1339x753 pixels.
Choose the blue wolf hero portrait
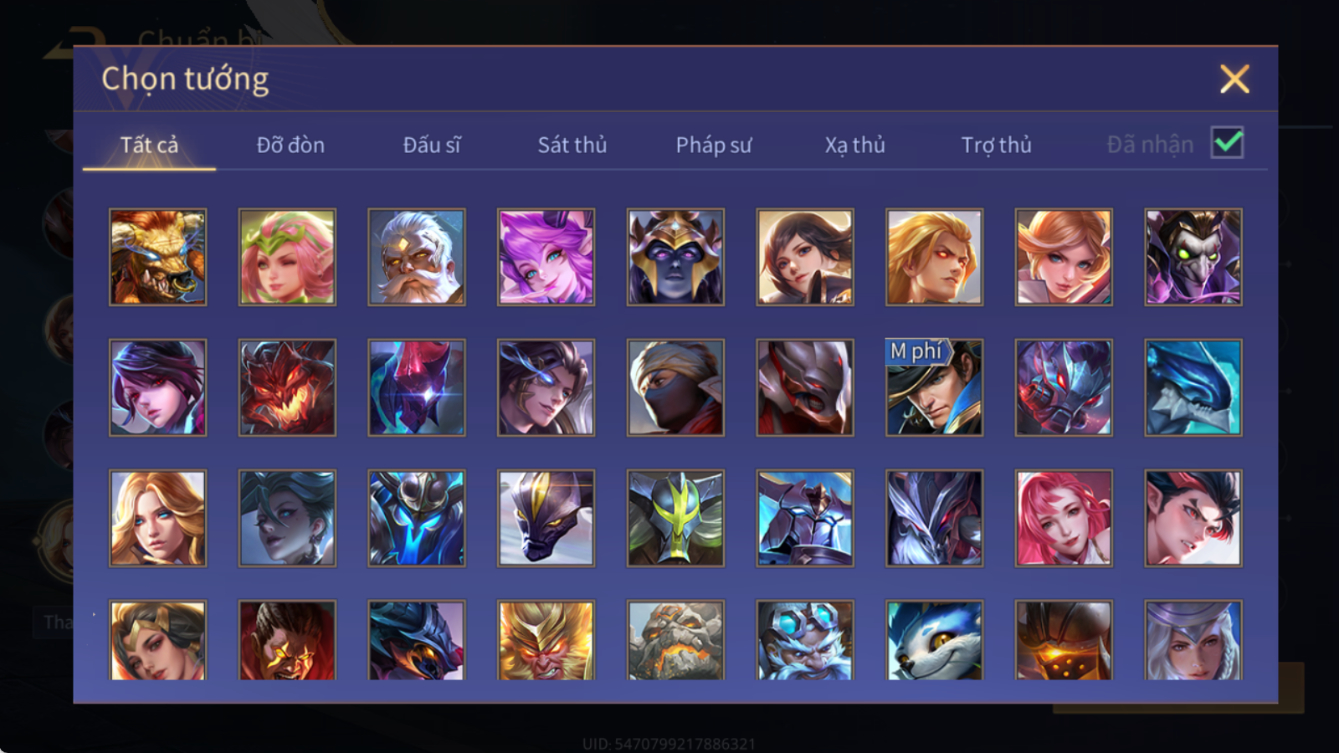pos(934,640)
